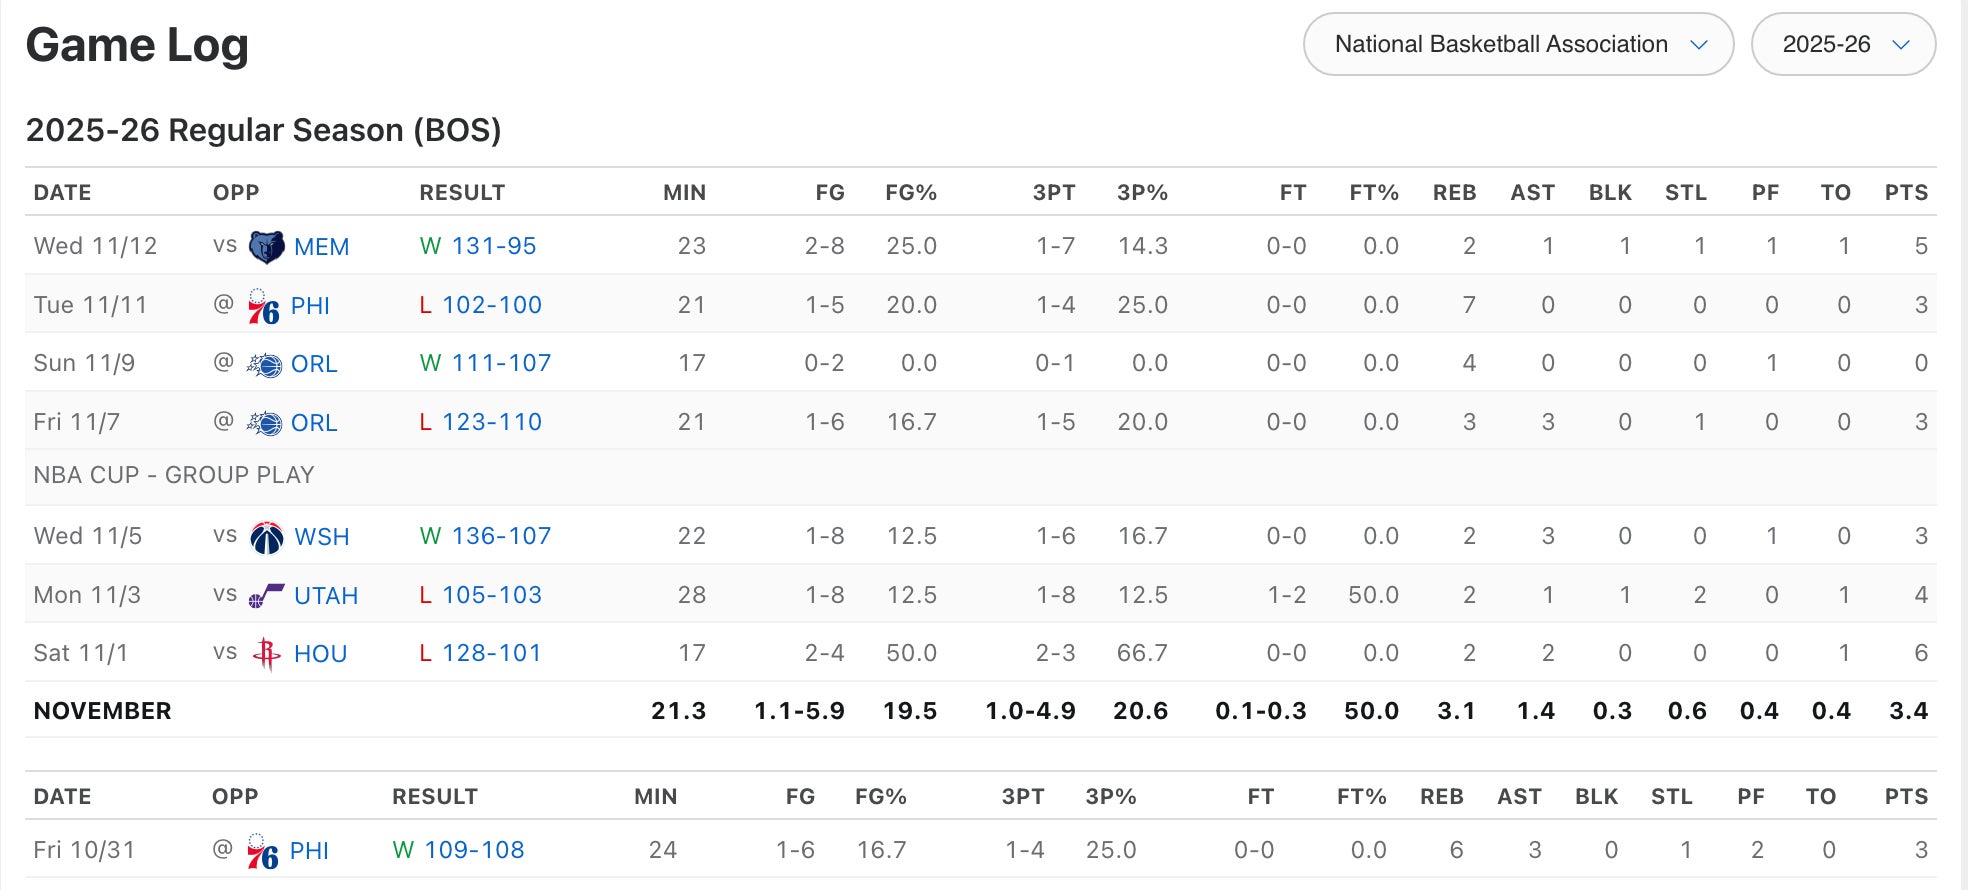This screenshot has height=890, width=1968.
Task: Open the 2025-26 season dropdown
Action: (1843, 44)
